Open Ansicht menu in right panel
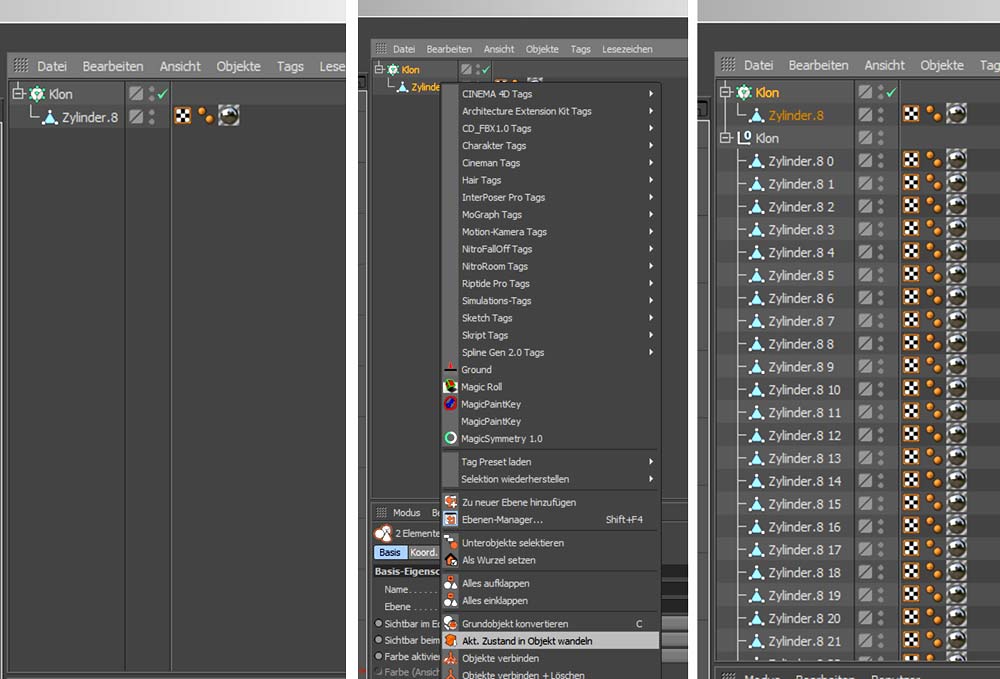This screenshot has height=679, width=1000. [884, 65]
